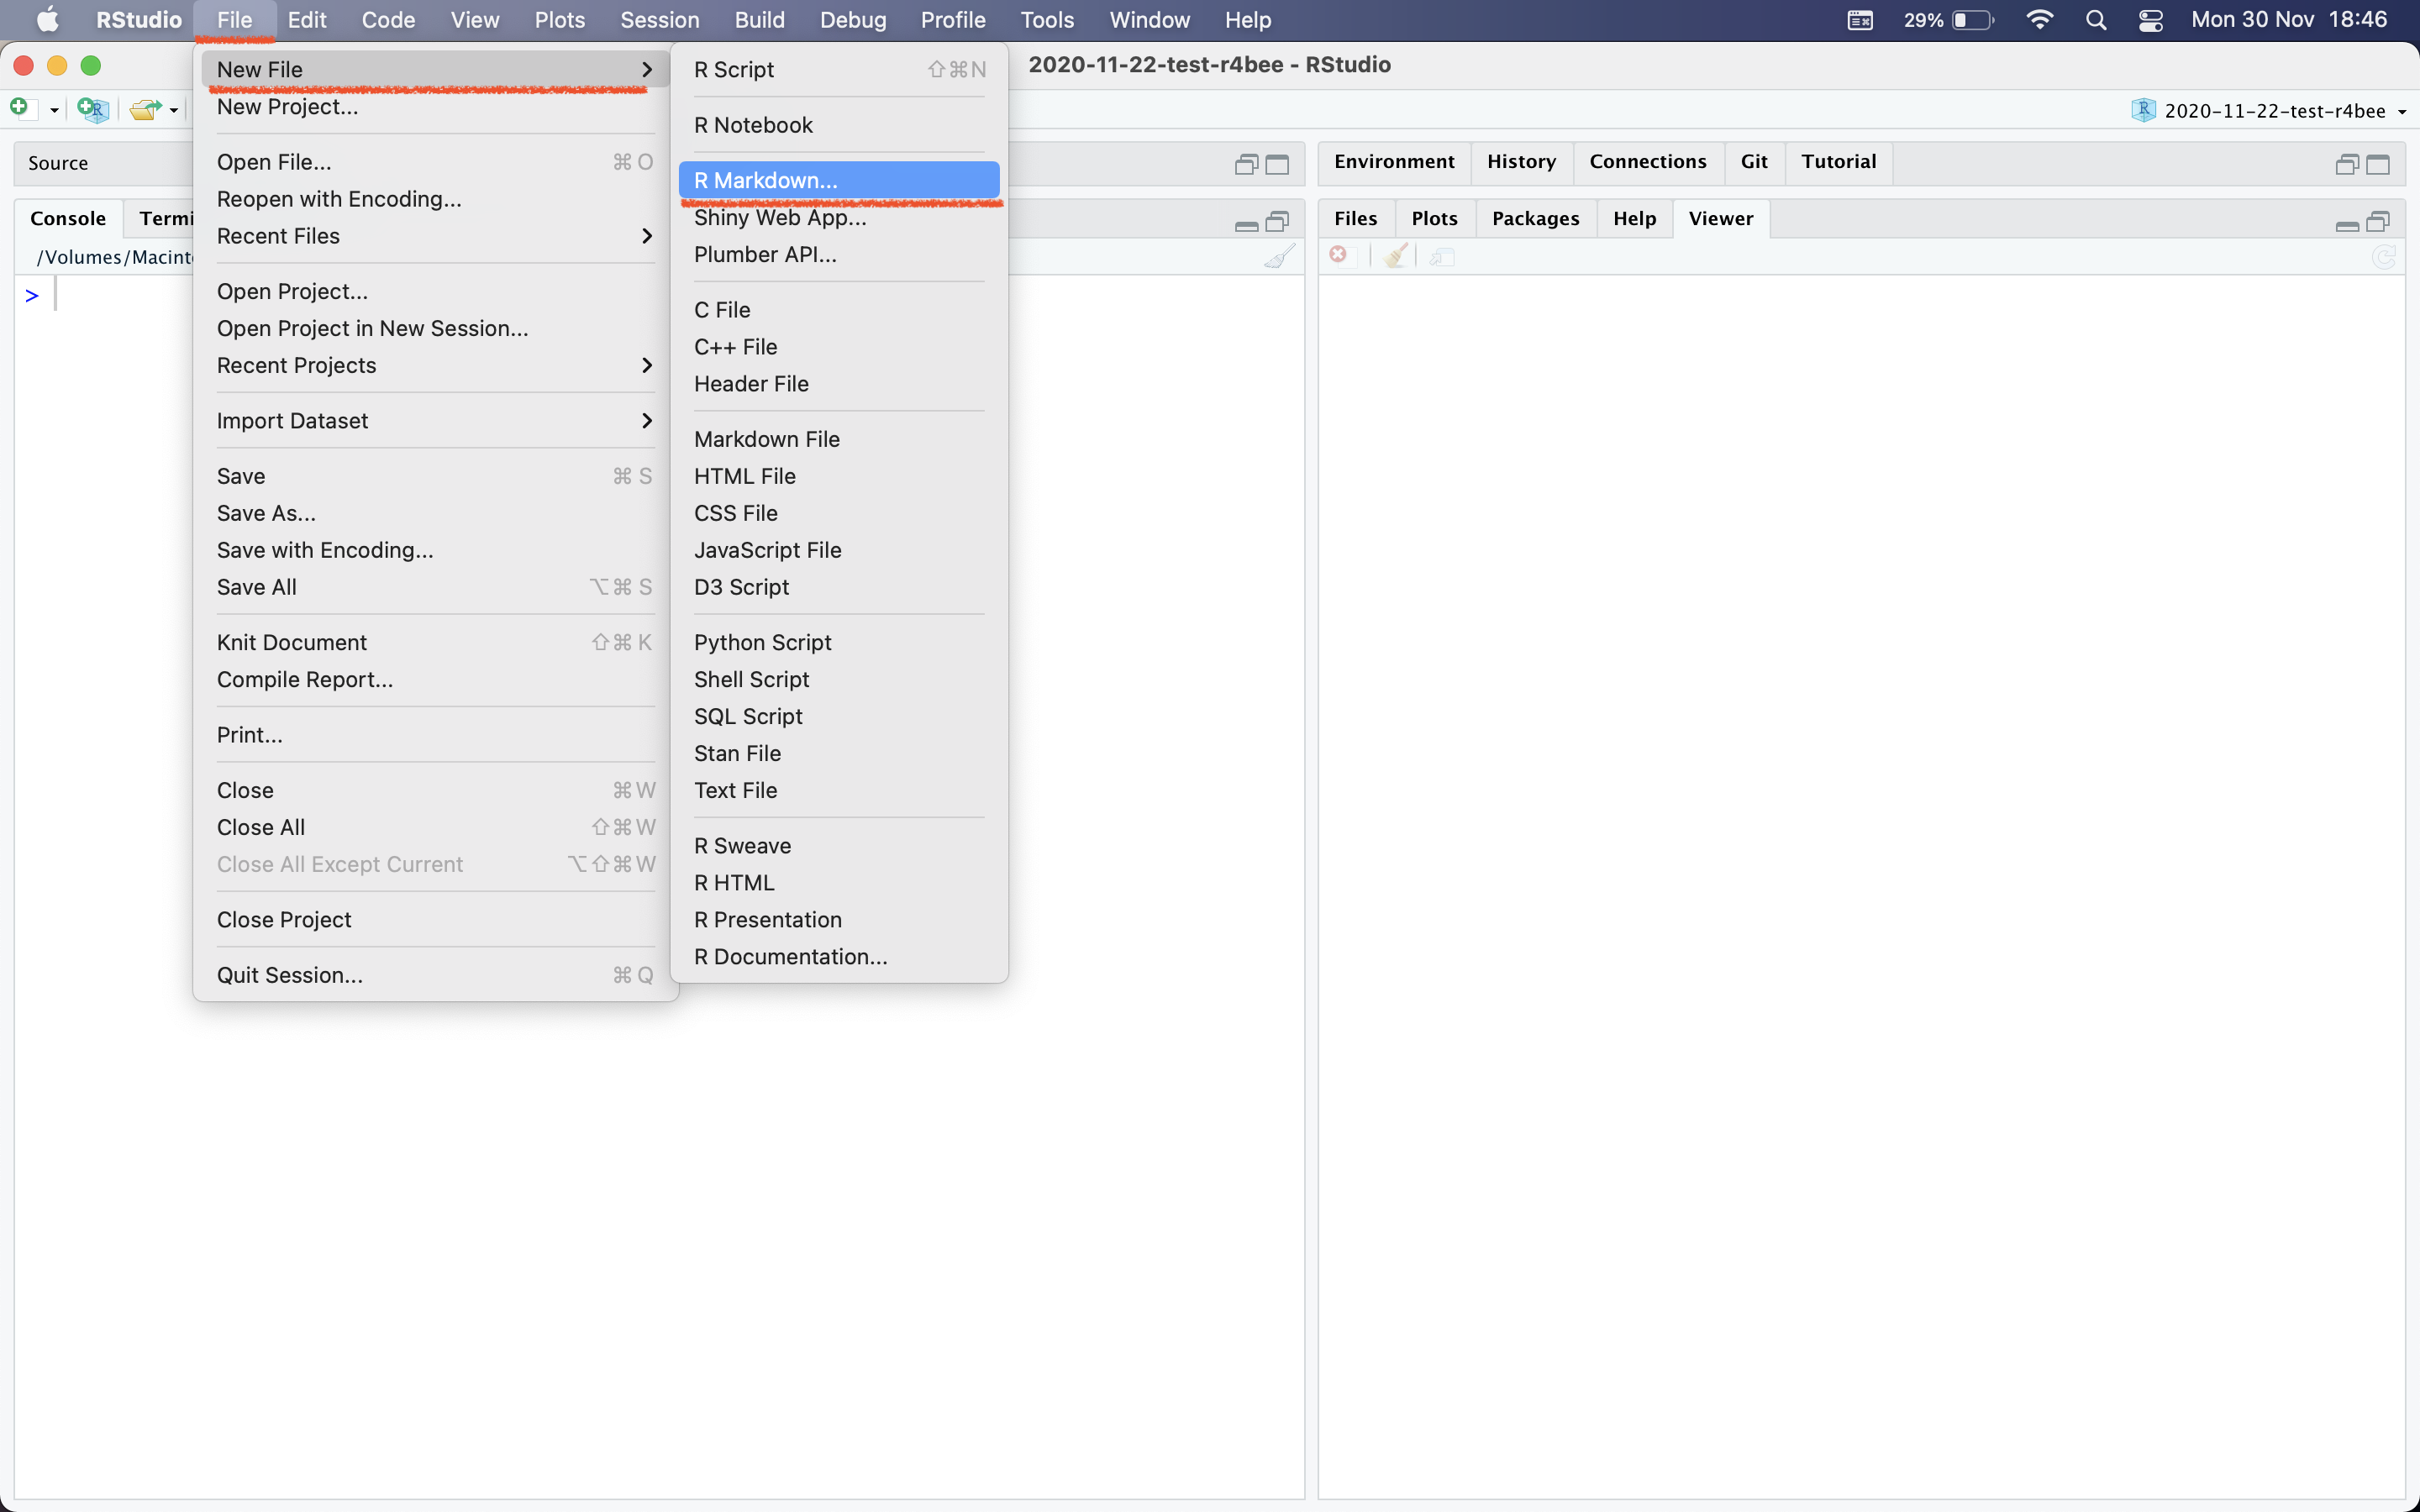The width and height of the screenshot is (2420, 1512).
Task: Click the Wi-Fi status icon
Action: tap(2039, 20)
